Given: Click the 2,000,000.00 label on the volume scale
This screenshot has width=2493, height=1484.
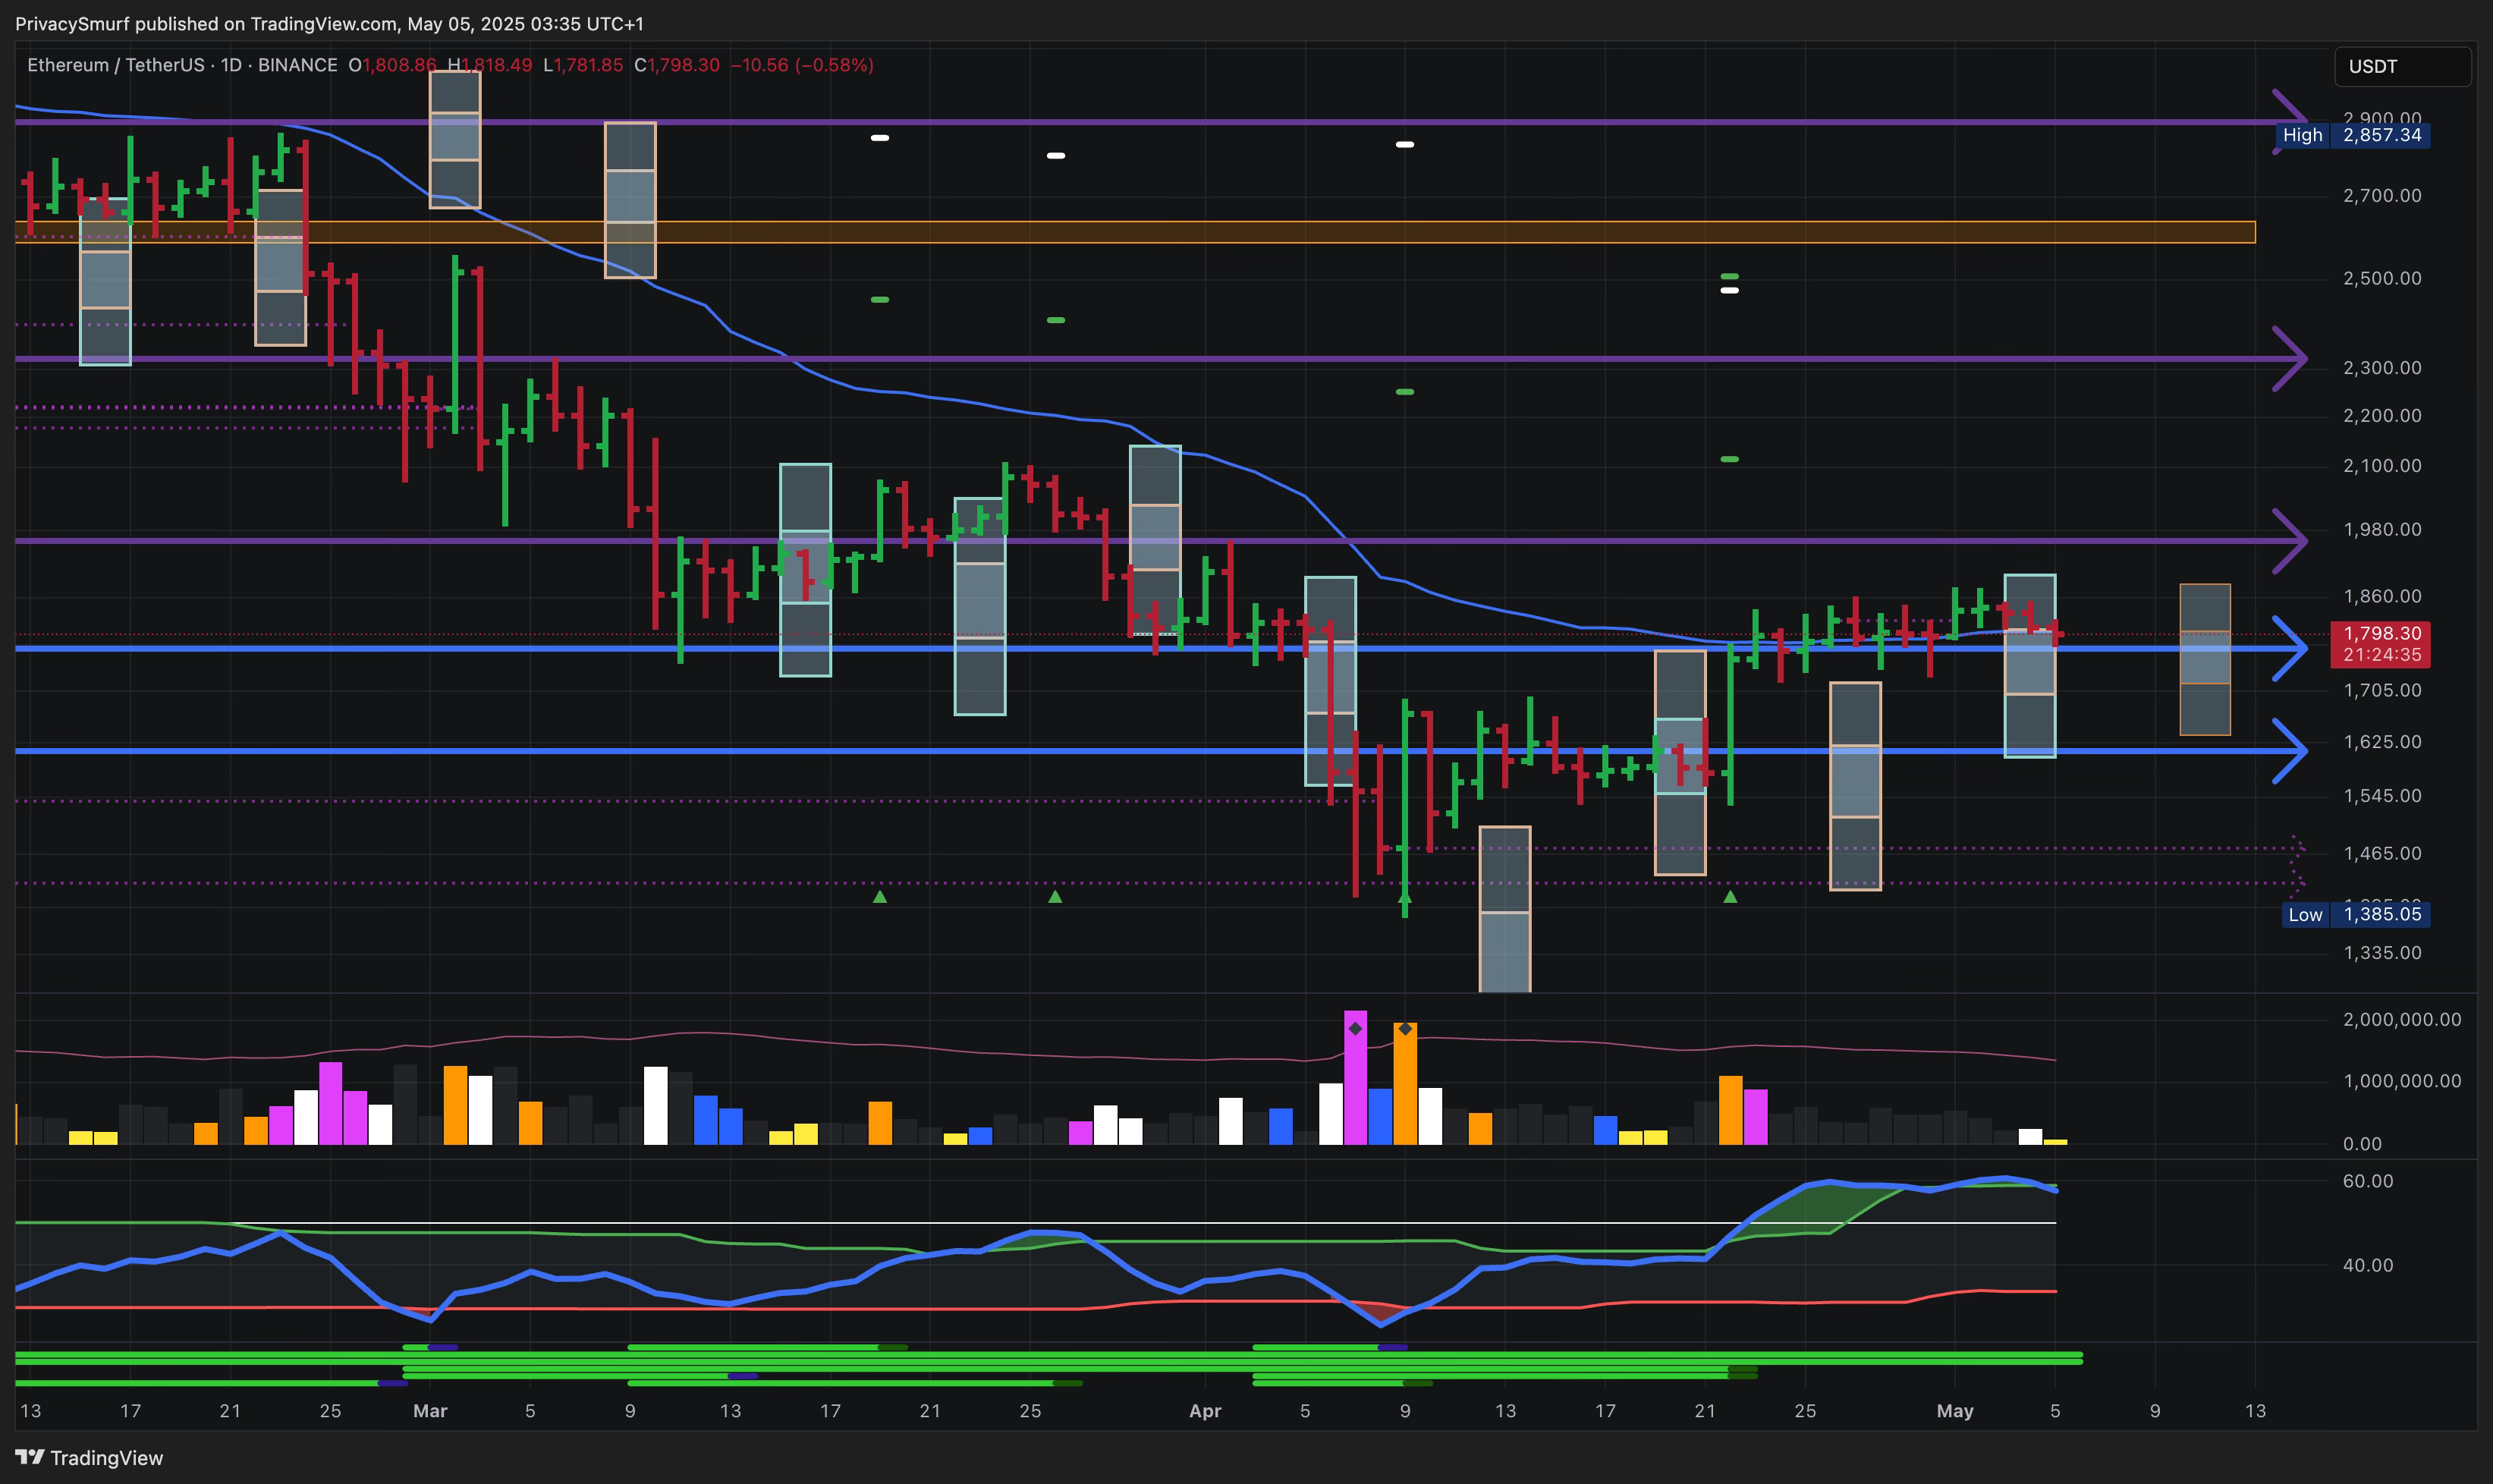Looking at the screenshot, I should (2401, 1019).
